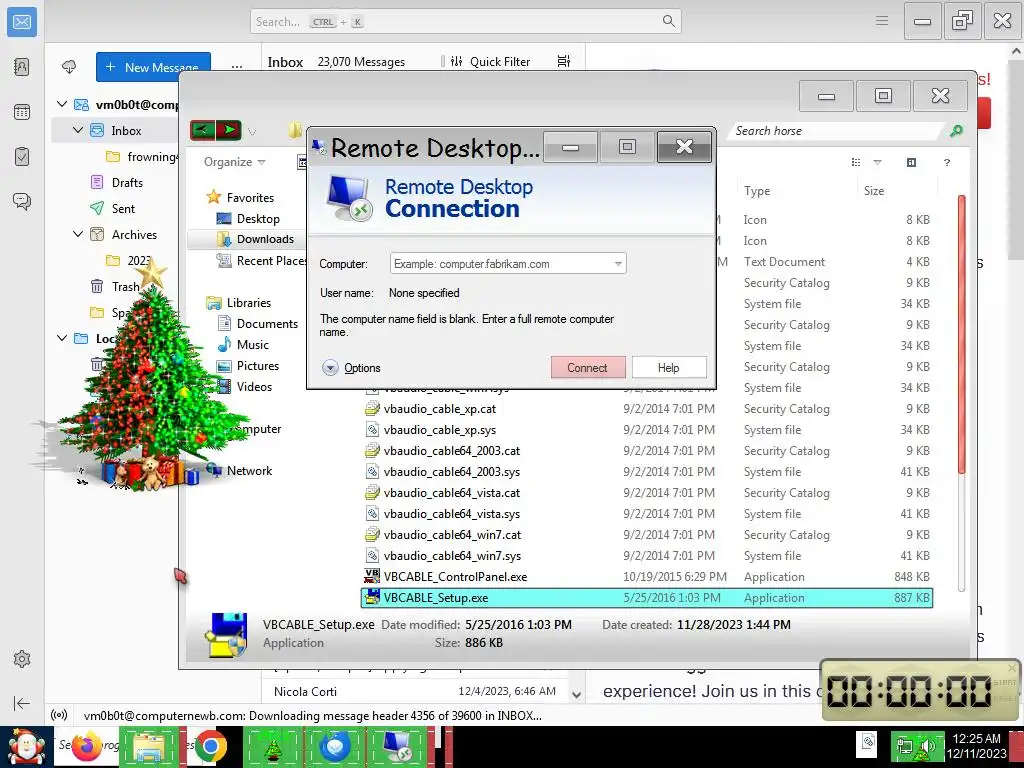This screenshot has height=768, width=1024.
Task: Open folder pane options ellipsis menu
Action: [x=236, y=67]
